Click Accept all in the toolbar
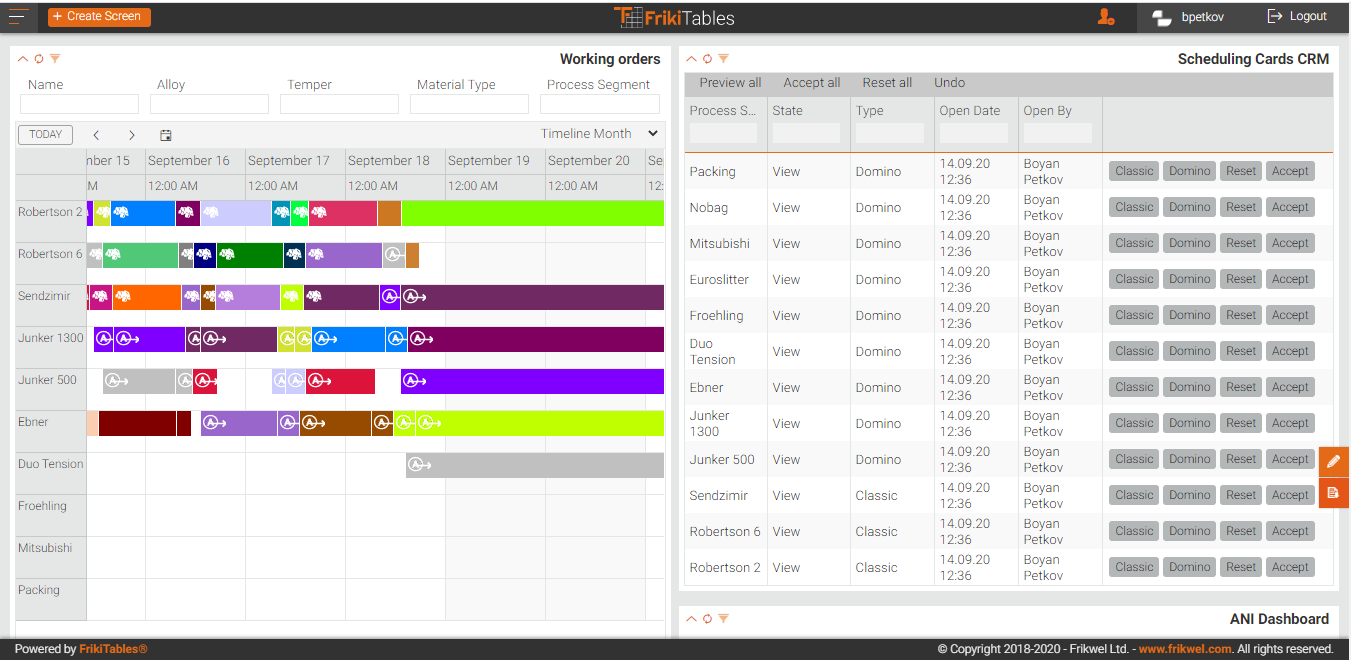This screenshot has height=660, width=1351. [811, 83]
